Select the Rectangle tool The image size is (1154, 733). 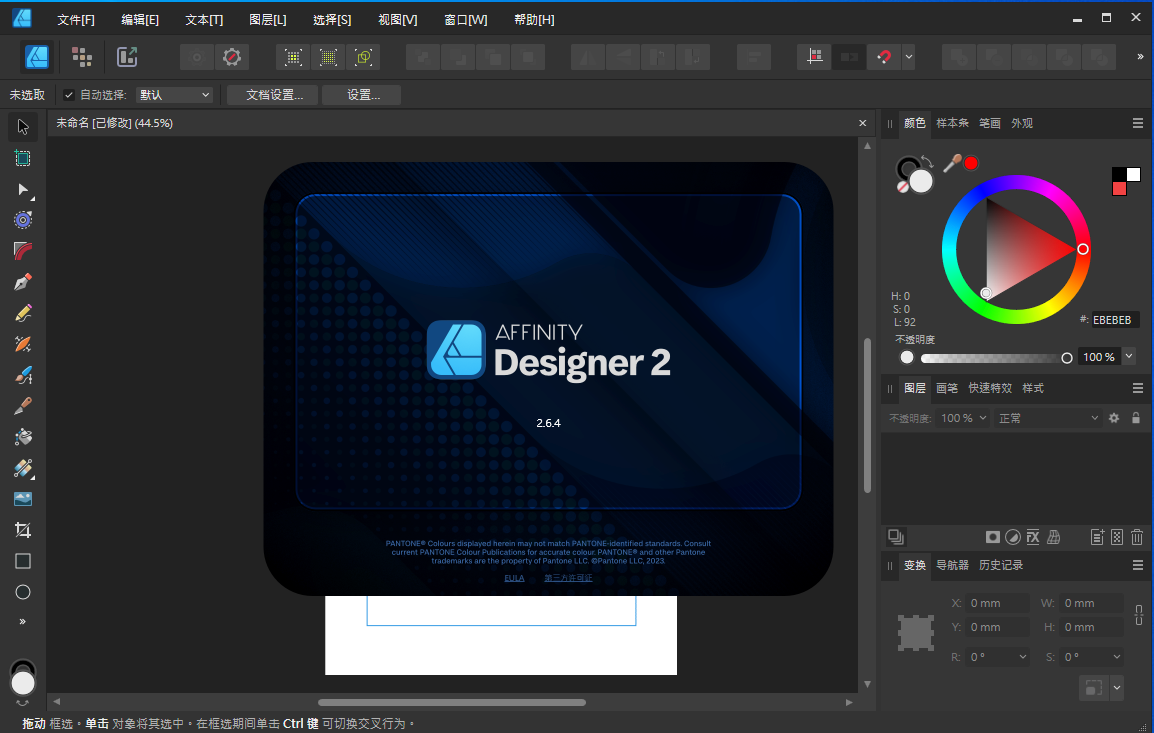pyautogui.click(x=23, y=562)
